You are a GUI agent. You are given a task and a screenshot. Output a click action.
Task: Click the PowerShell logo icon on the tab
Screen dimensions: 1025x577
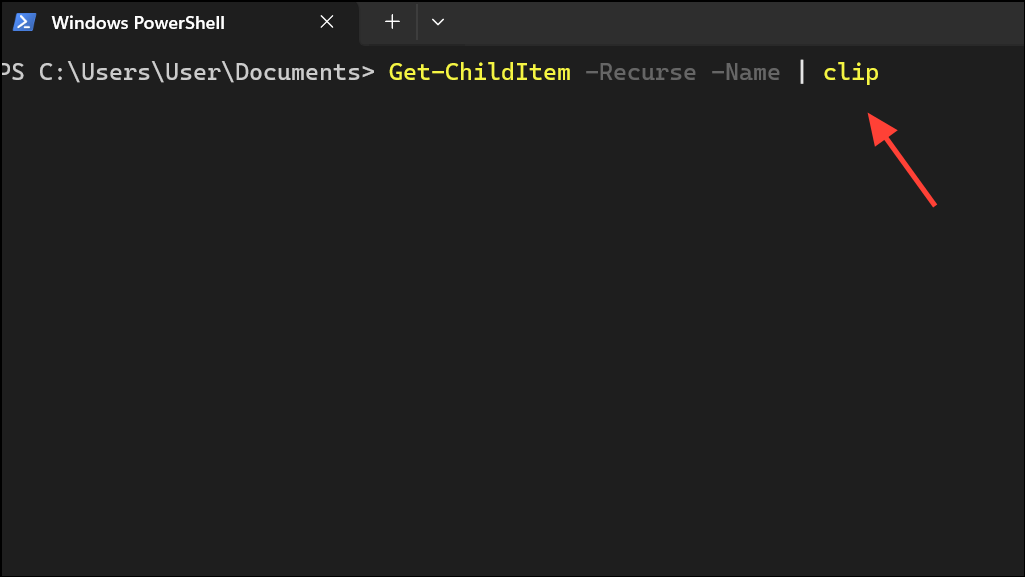23,21
